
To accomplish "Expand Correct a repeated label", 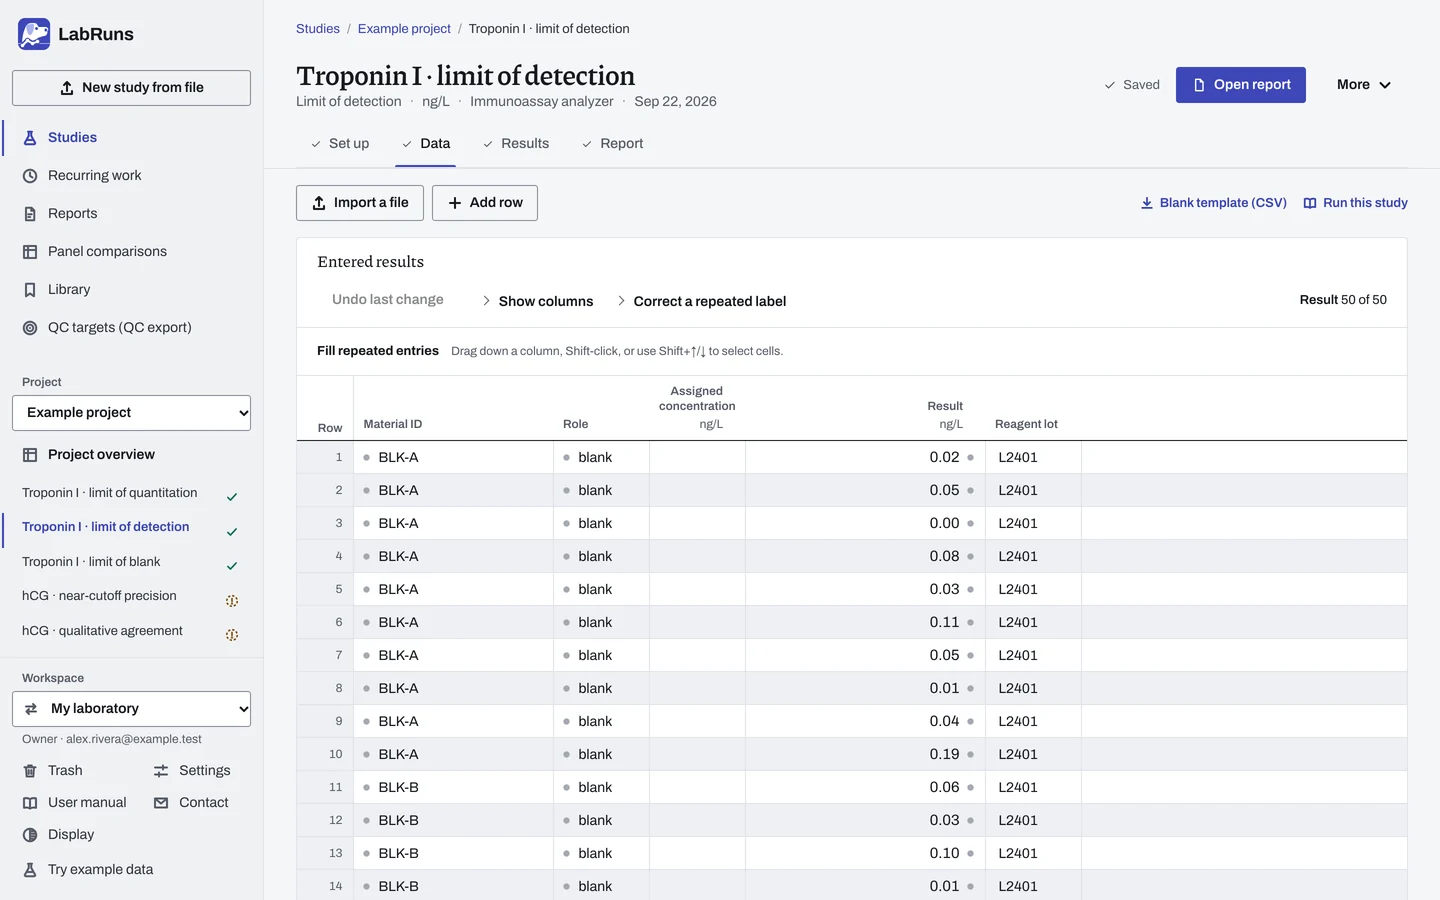I will click(701, 301).
